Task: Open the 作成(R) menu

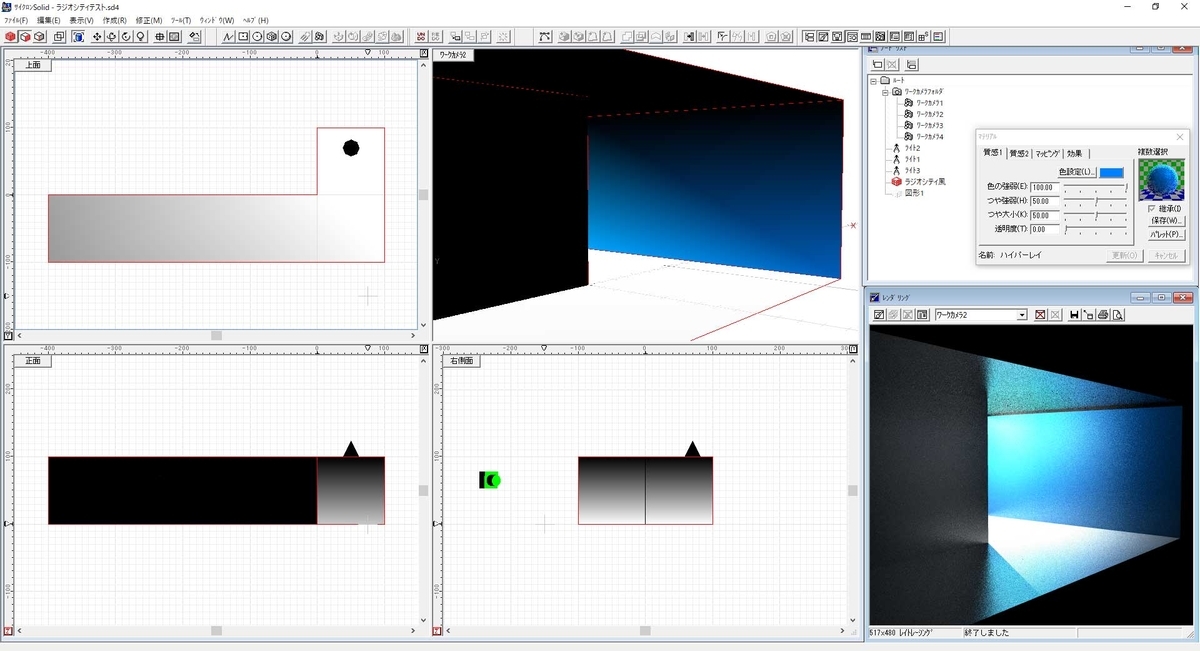Action: [x=114, y=20]
